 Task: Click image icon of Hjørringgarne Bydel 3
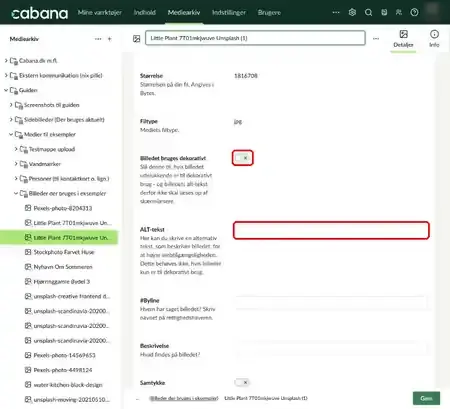[x=28, y=281]
